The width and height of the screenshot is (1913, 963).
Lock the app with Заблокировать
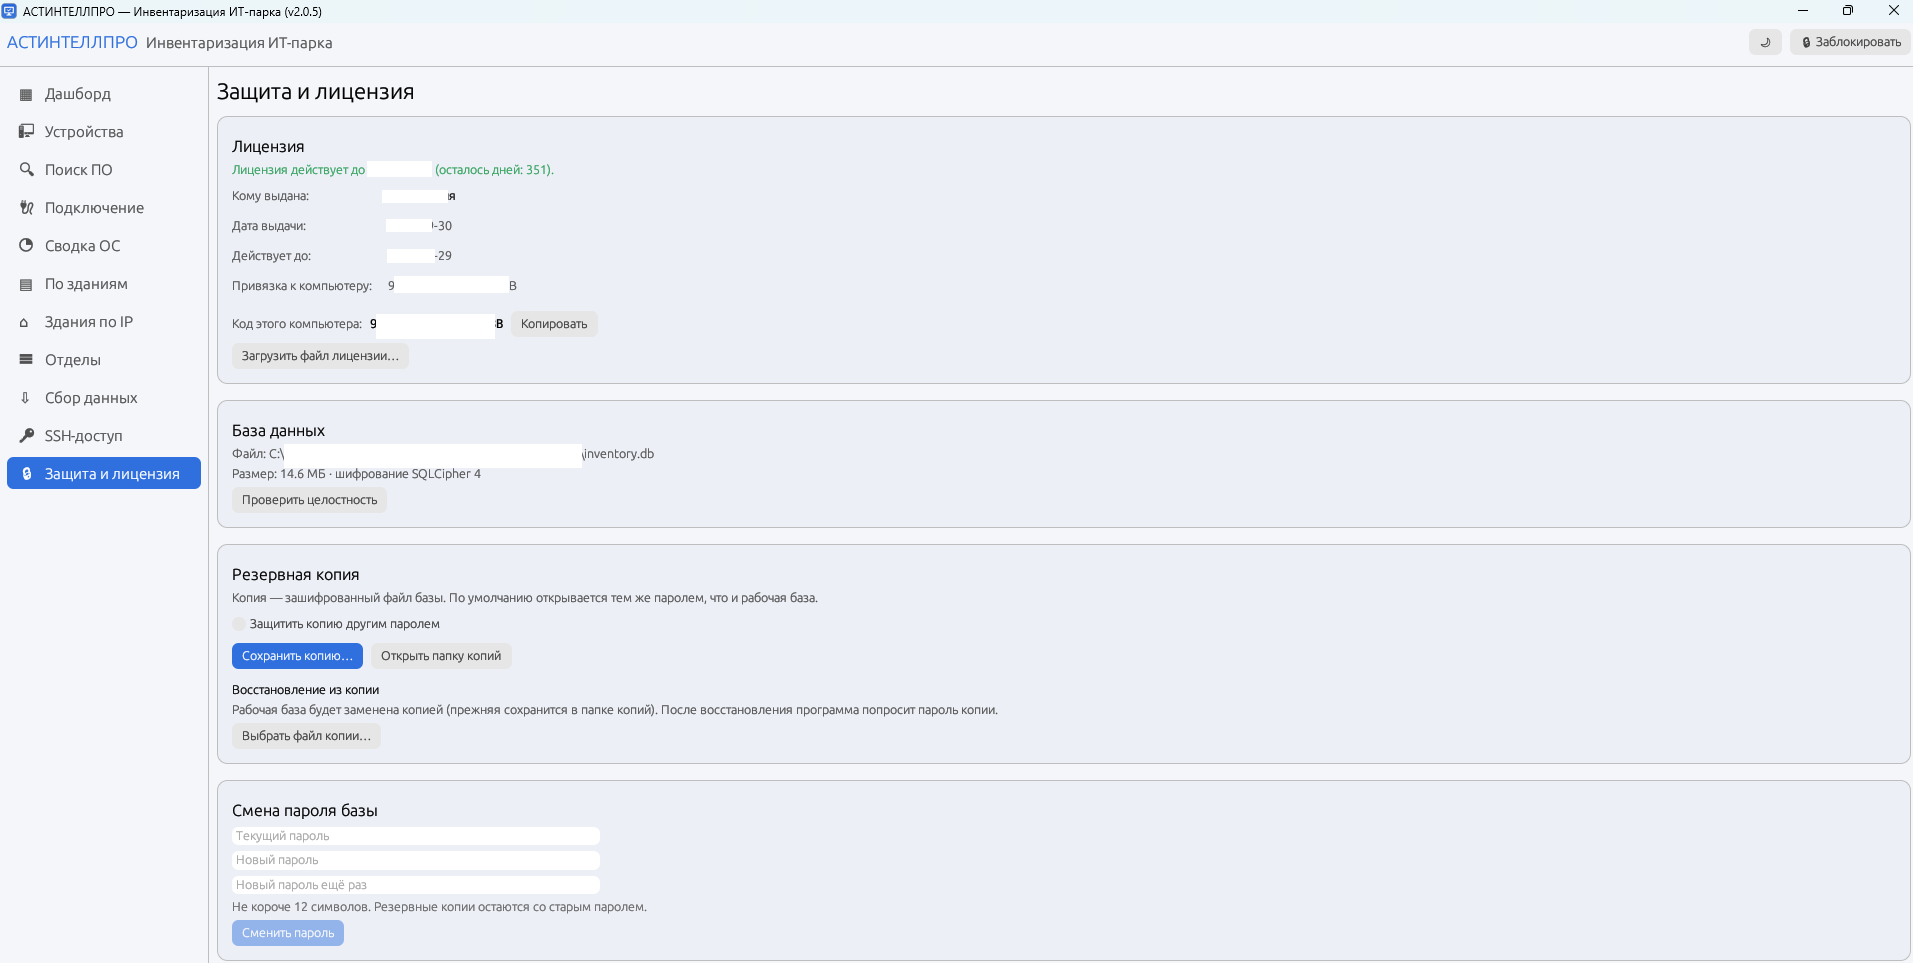point(1850,42)
